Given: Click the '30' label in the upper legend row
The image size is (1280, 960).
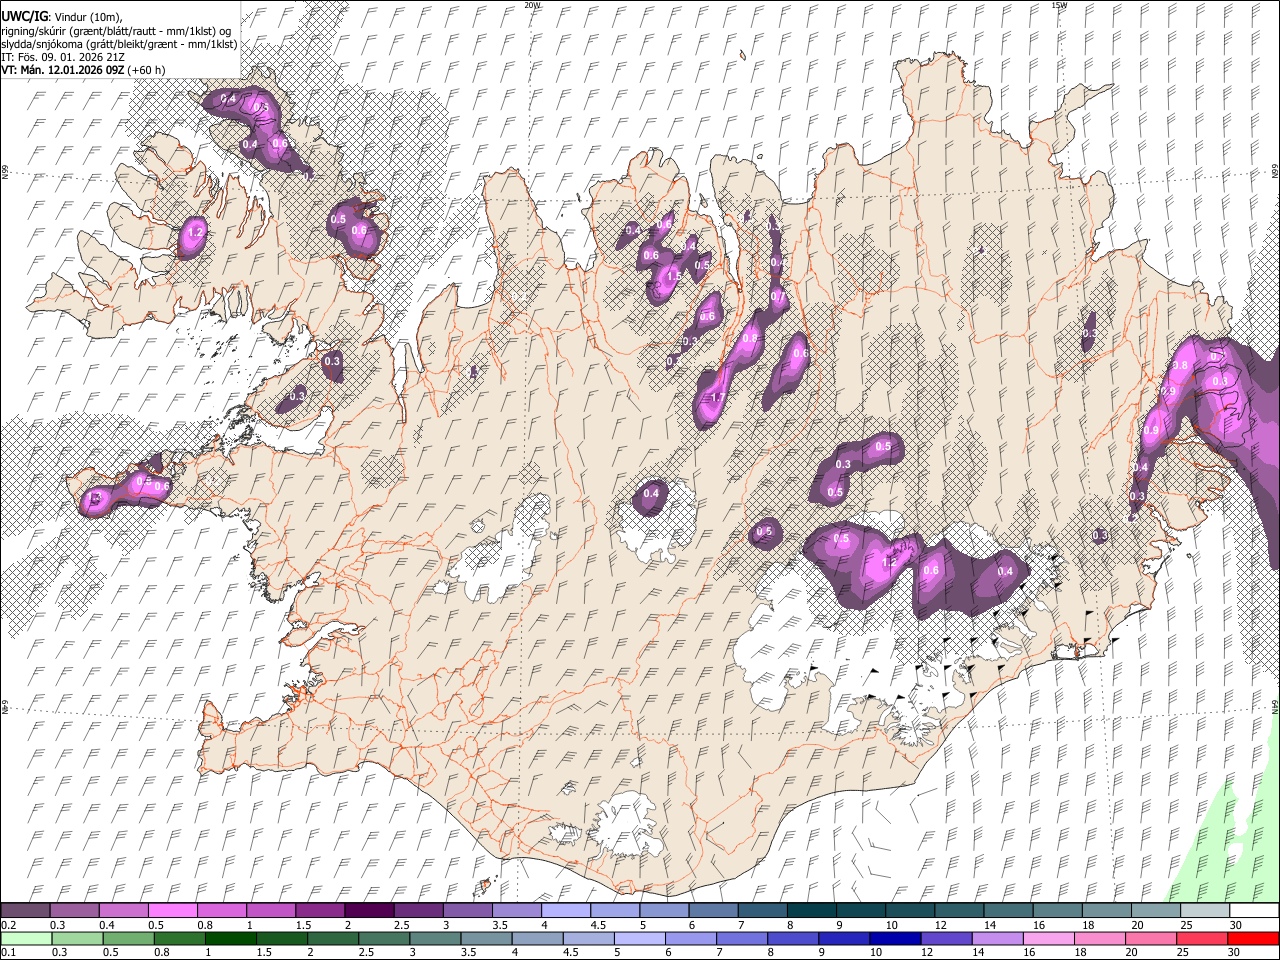Looking at the screenshot, I should pos(1235,925).
